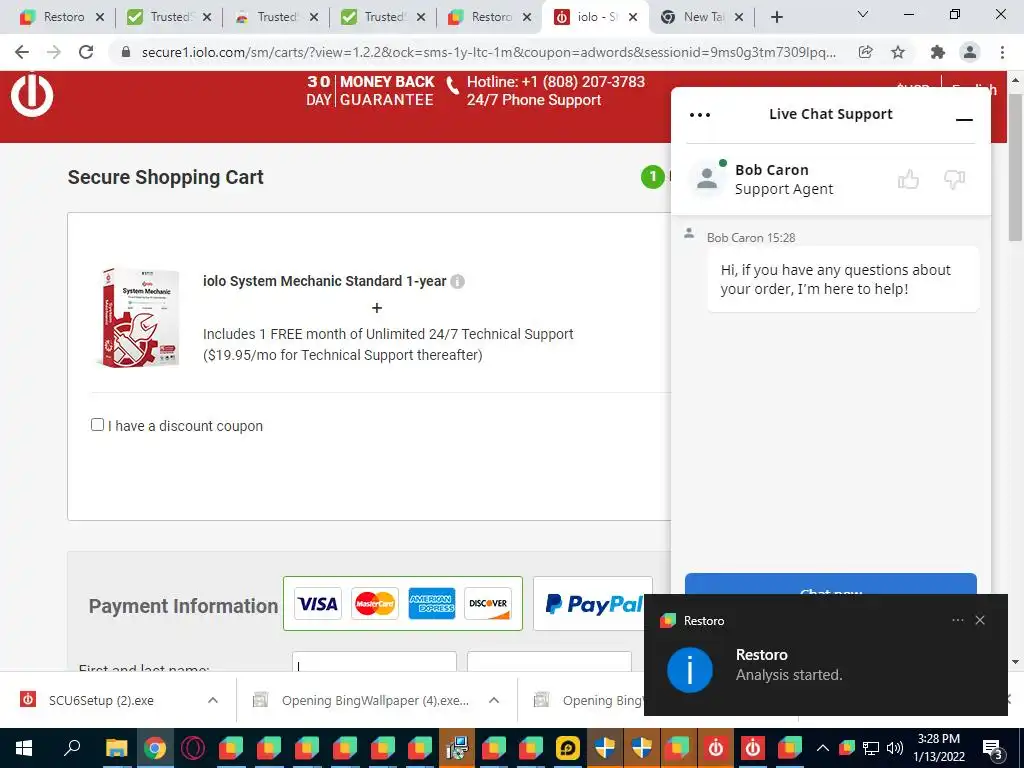Viewport: 1024px width, 768px height.
Task: Choose PayPal as payment method
Action: pos(593,603)
